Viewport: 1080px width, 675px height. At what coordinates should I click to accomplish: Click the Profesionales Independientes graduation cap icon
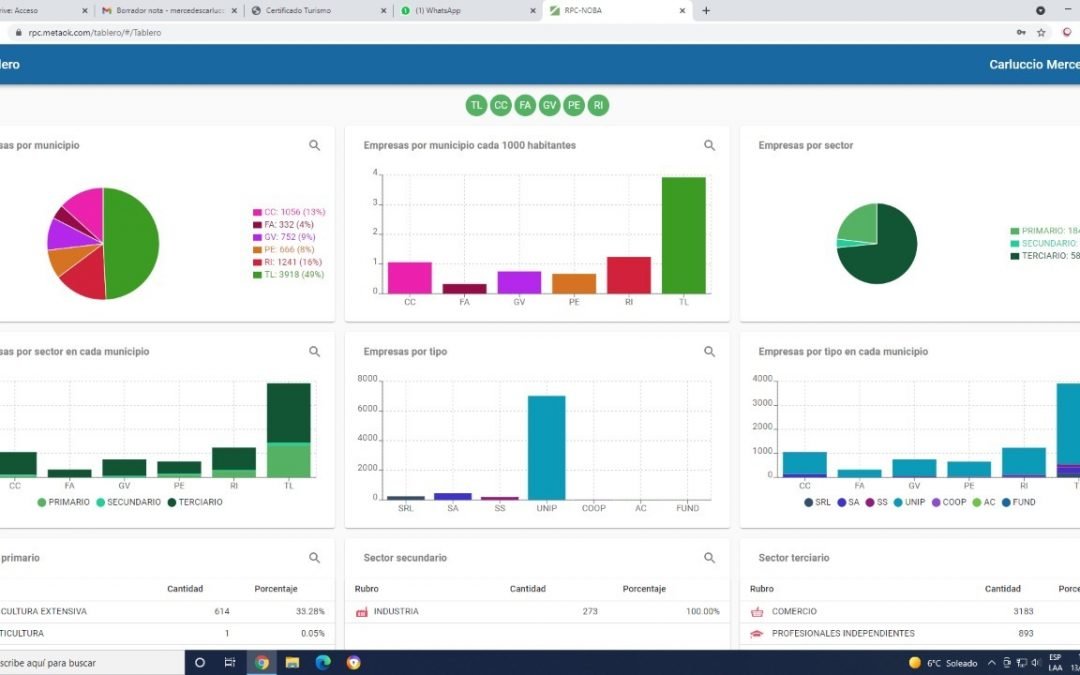click(x=757, y=633)
